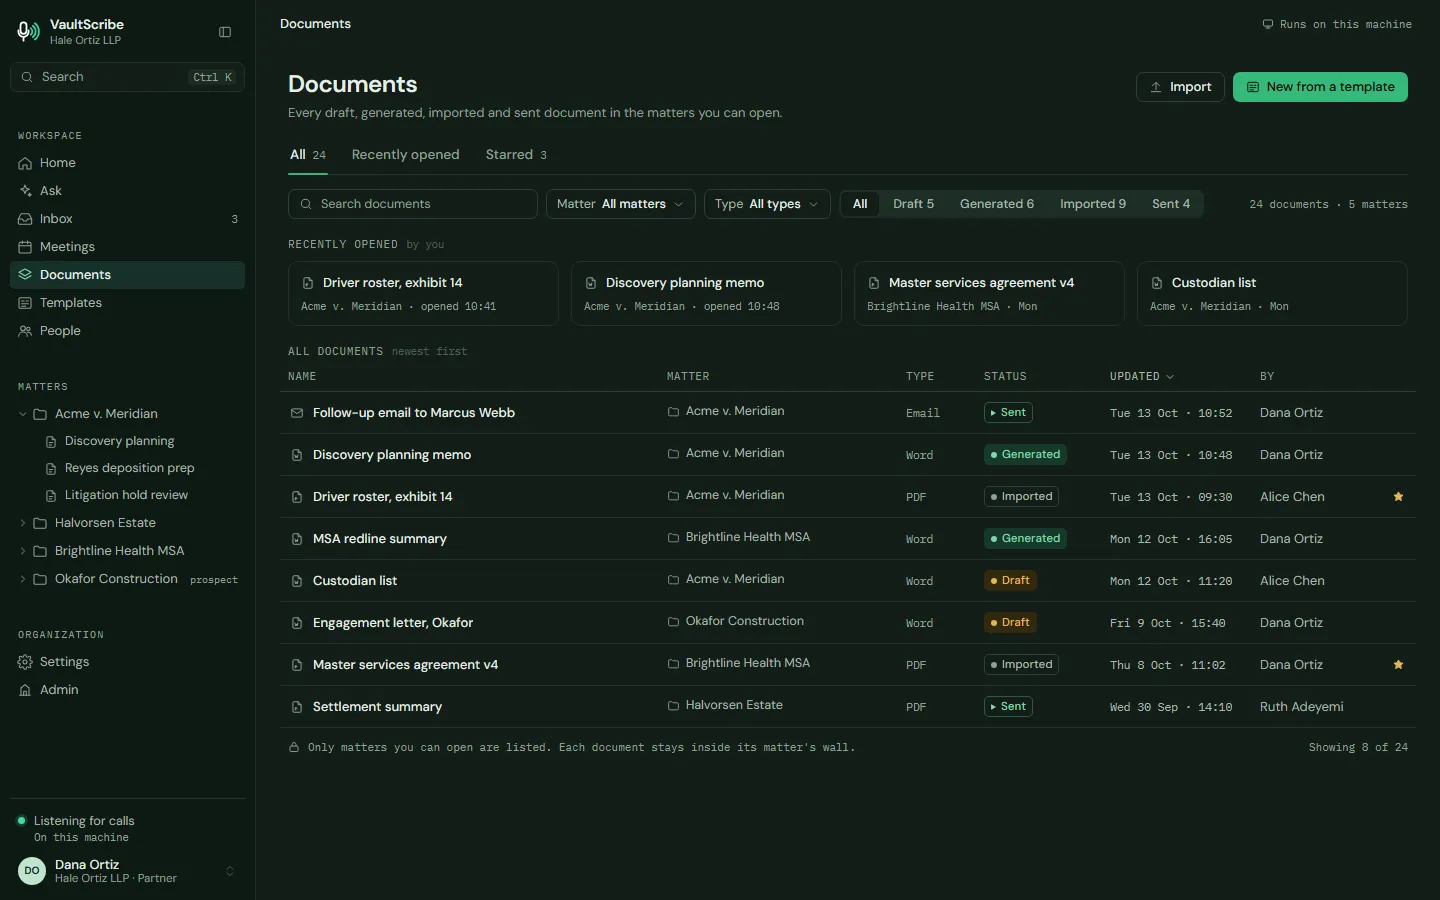
Task: Click the sidebar Search box
Action: [x=127, y=77]
